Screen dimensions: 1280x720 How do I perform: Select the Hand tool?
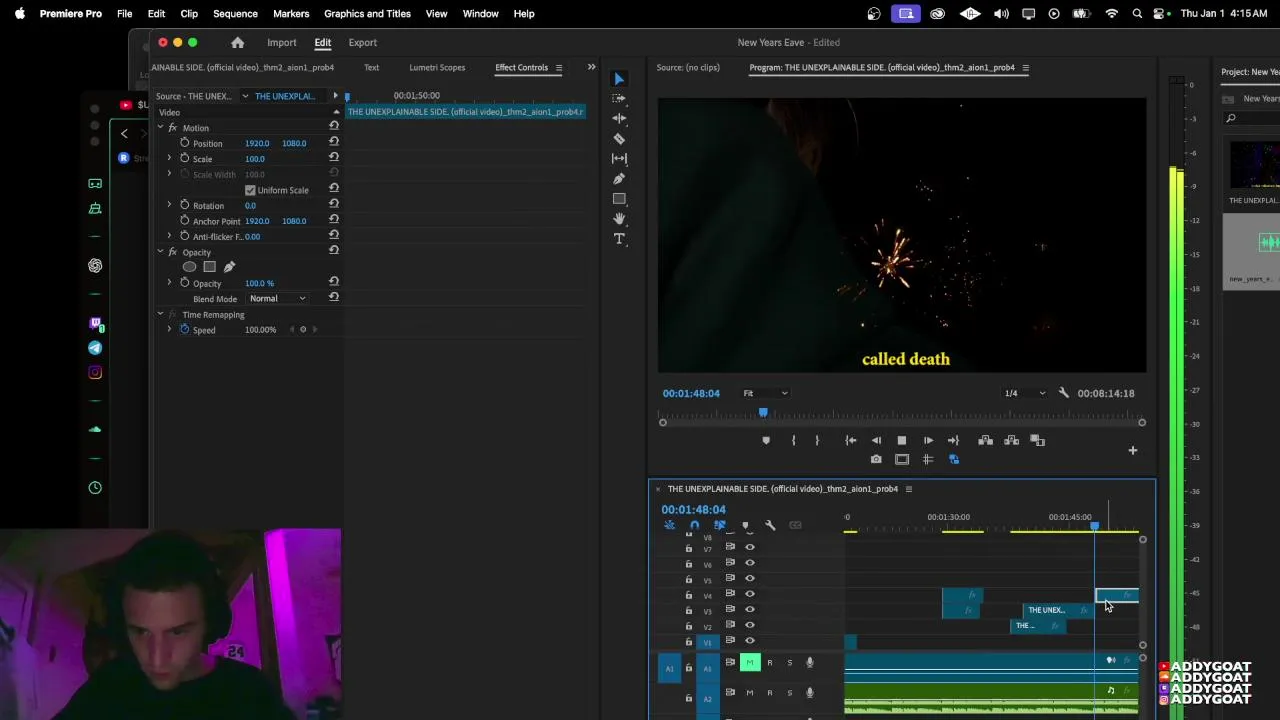click(x=619, y=219)
